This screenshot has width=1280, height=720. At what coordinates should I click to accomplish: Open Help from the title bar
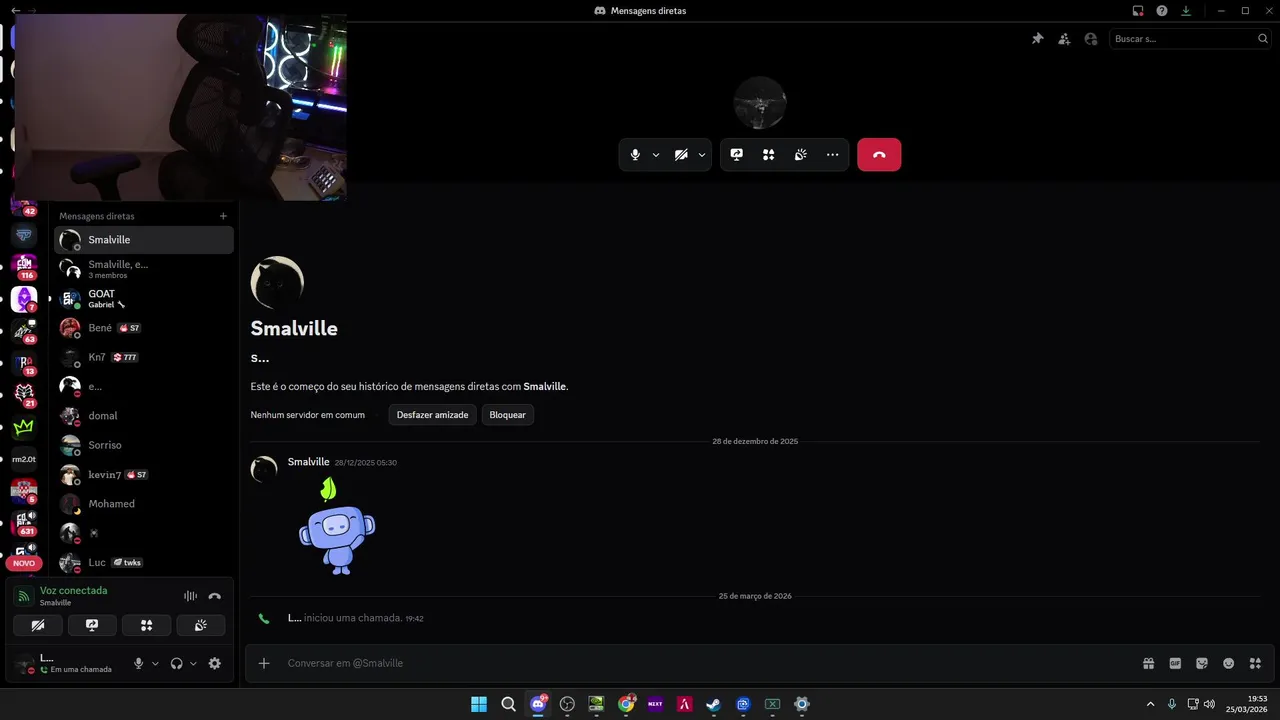tap(1162, 11)
